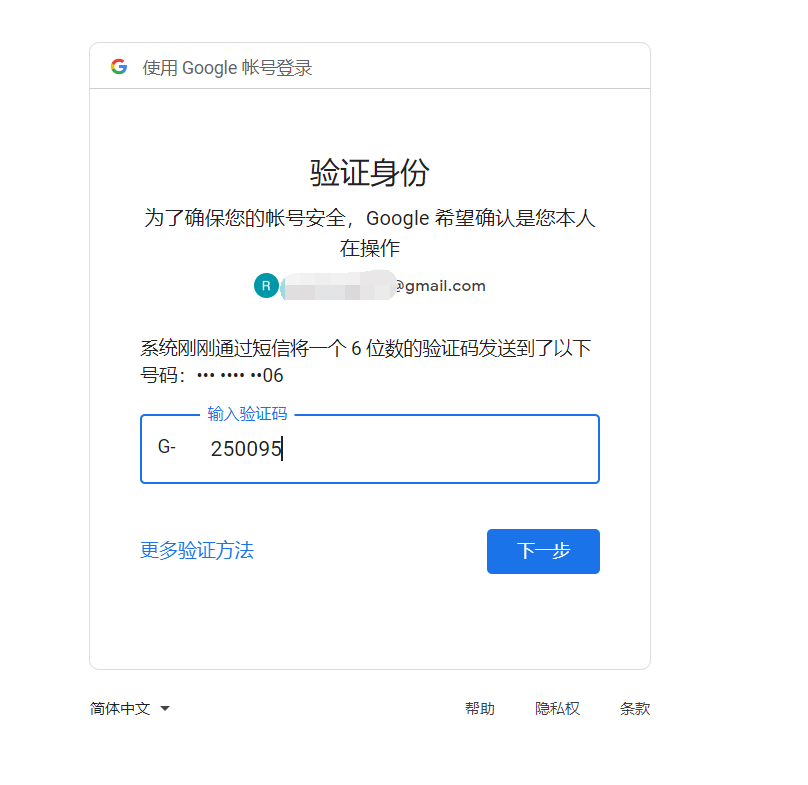Click the blurred account username area

pyautogui.click(x=336, y=286)
